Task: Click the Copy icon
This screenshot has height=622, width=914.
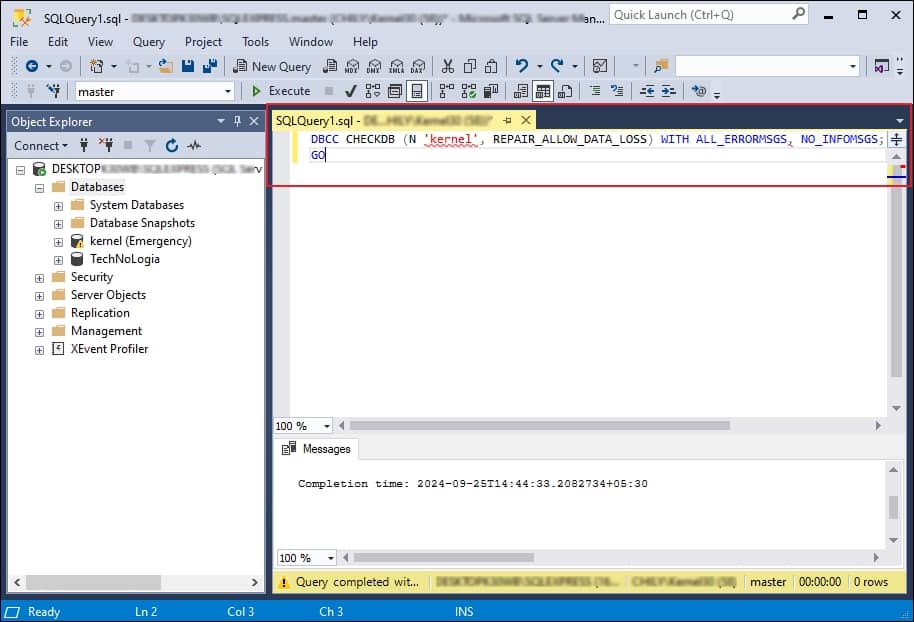Action: pyautogui.click(x=469, y=66)
